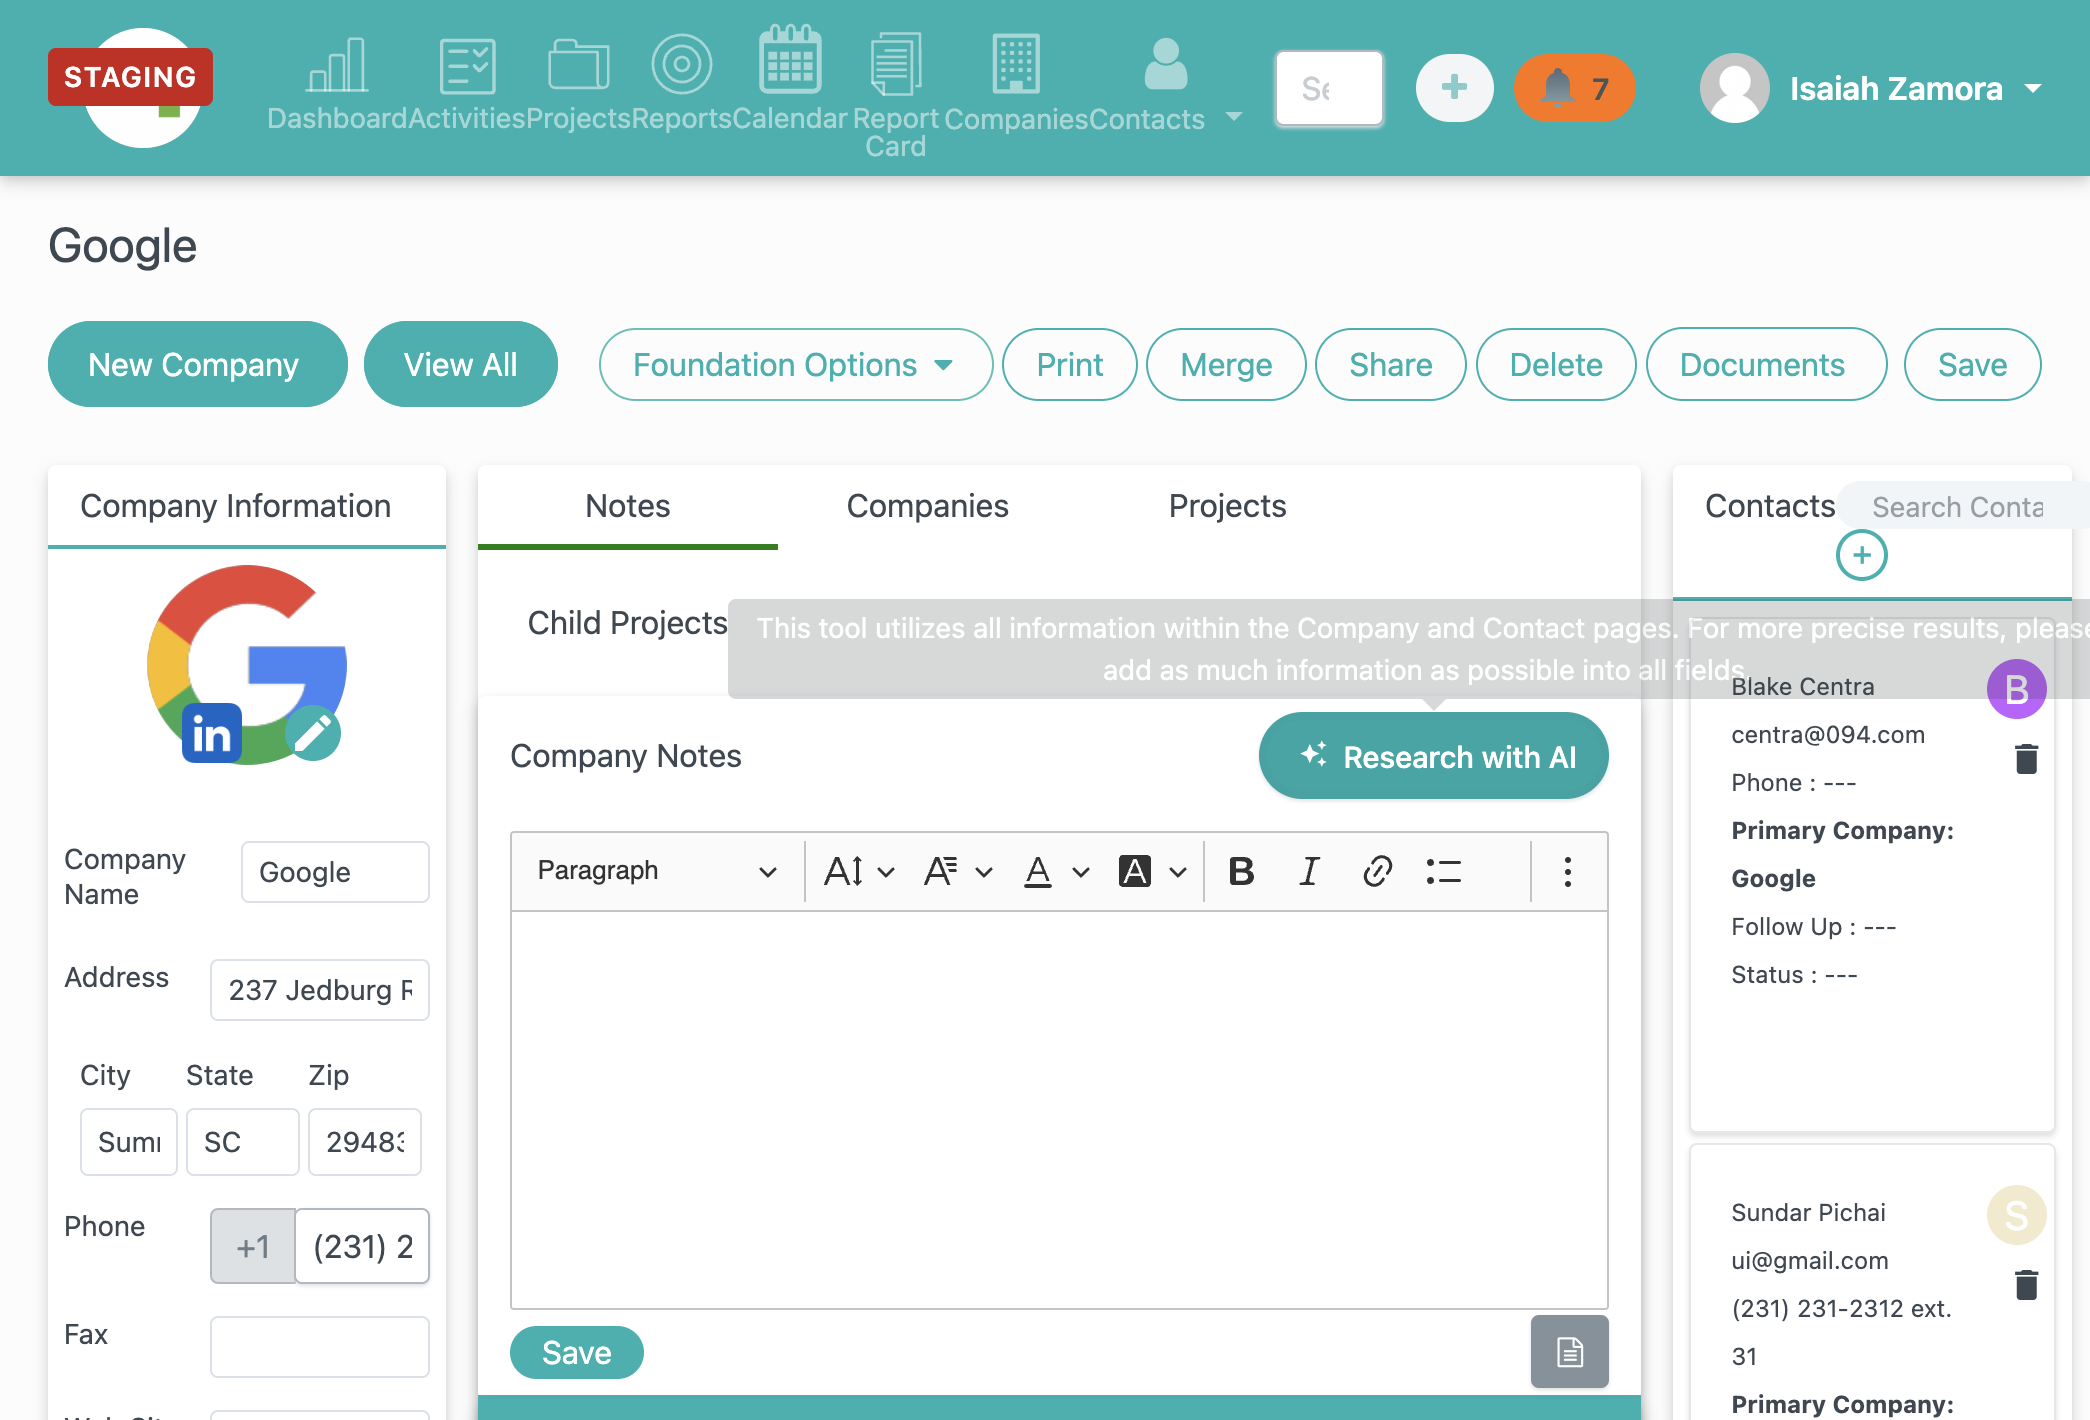This screenshot has width=2090, height=1420.
Task: Click the LinkedIn badge on Google logo
Action: coord(211,734)
